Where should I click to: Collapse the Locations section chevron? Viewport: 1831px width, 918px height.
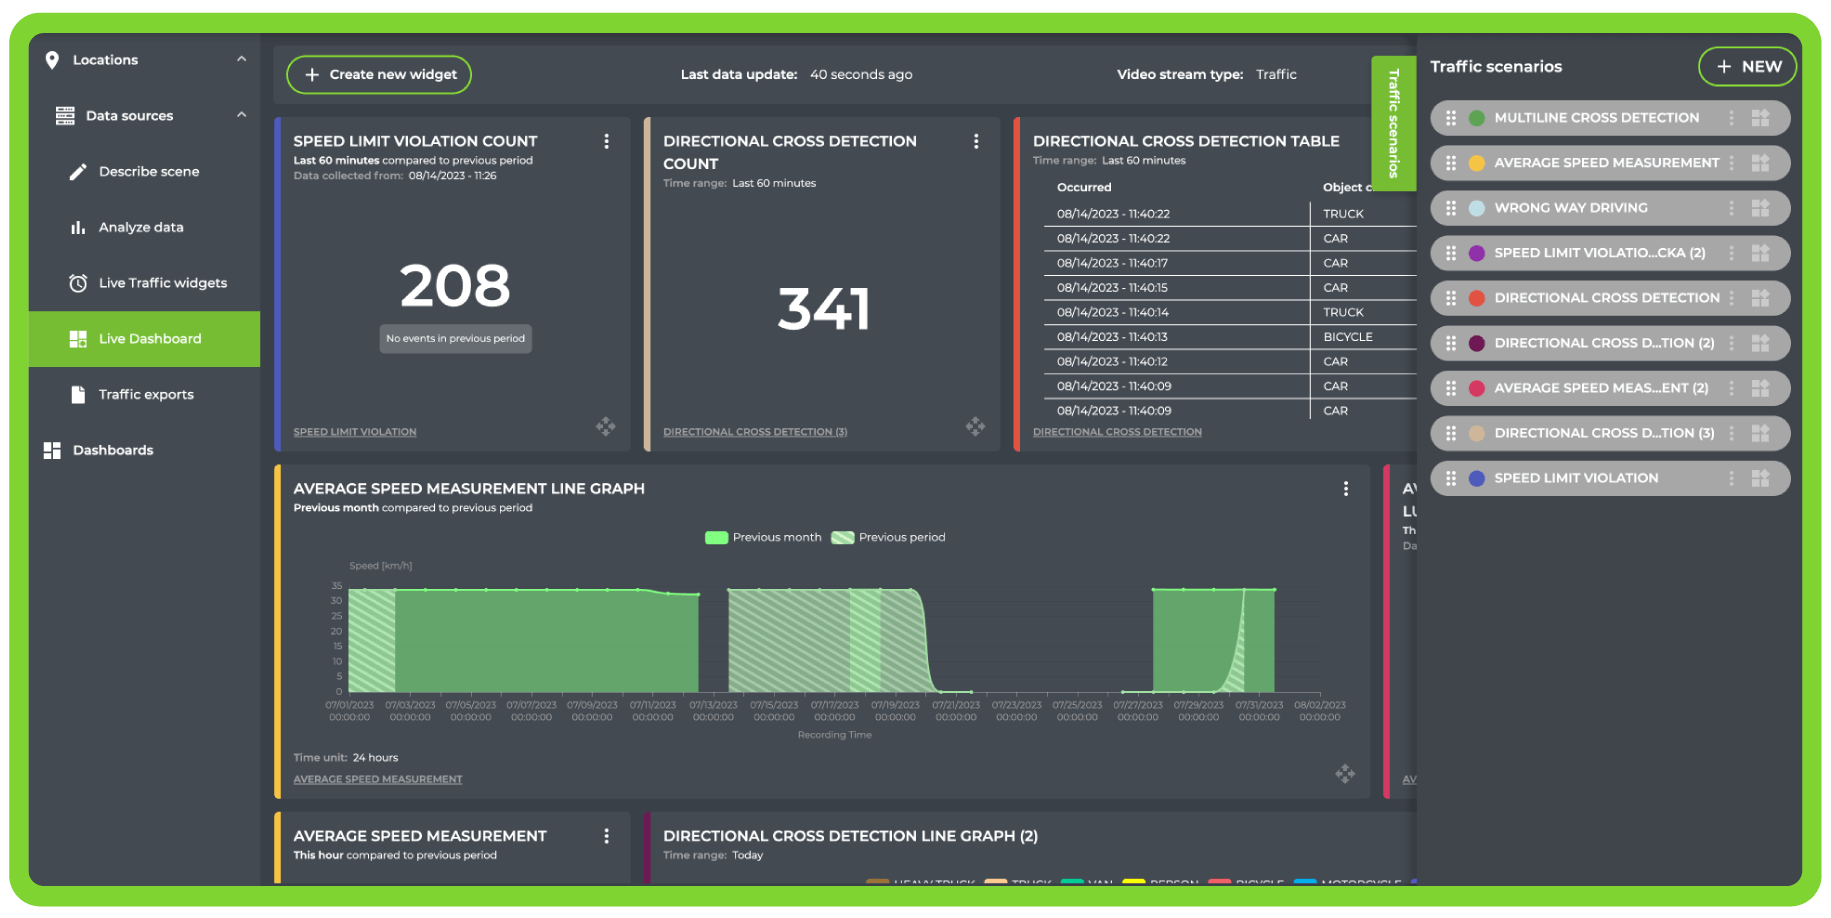click(x=241, y=59)
